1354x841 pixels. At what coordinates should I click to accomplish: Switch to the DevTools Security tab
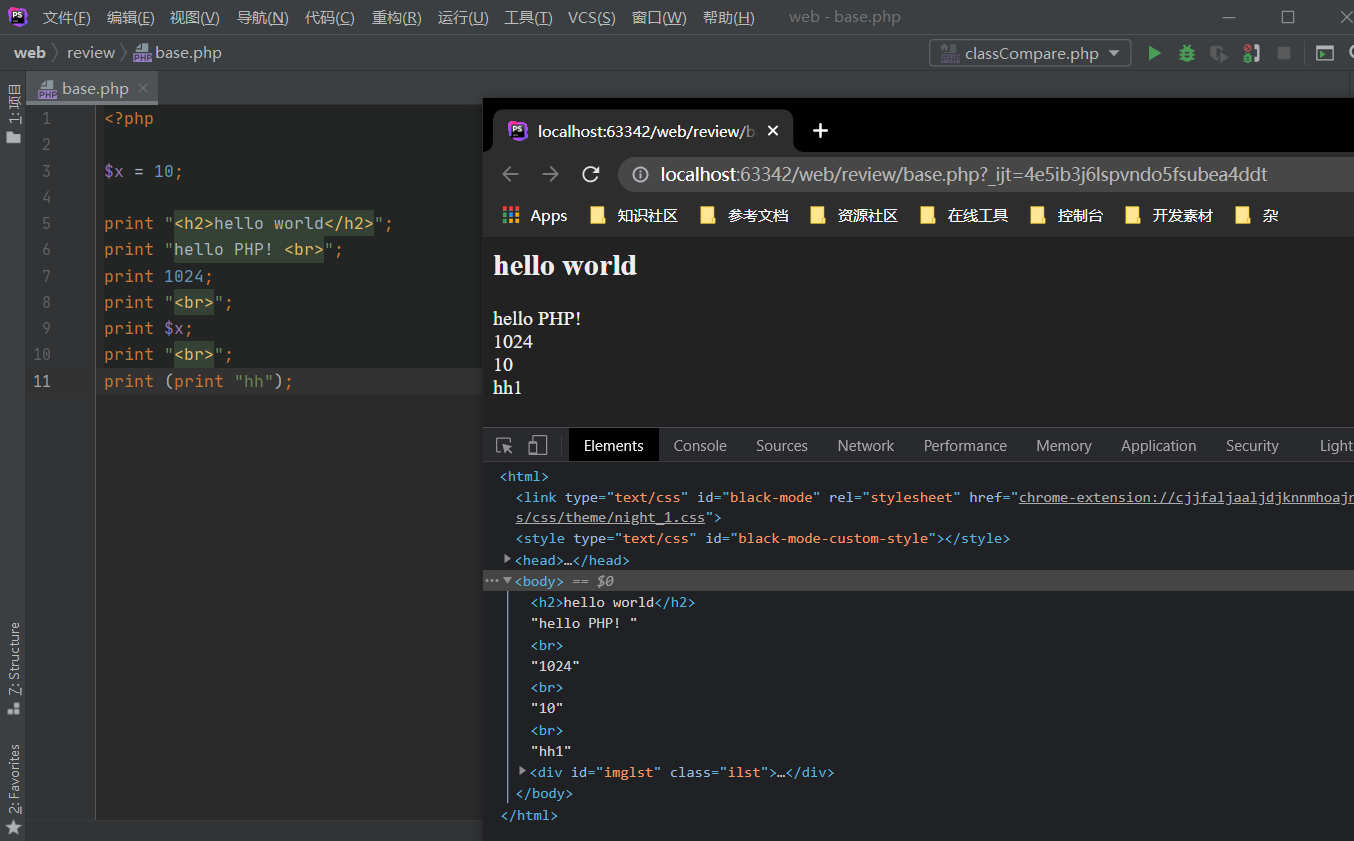[x=1252, y=446]
